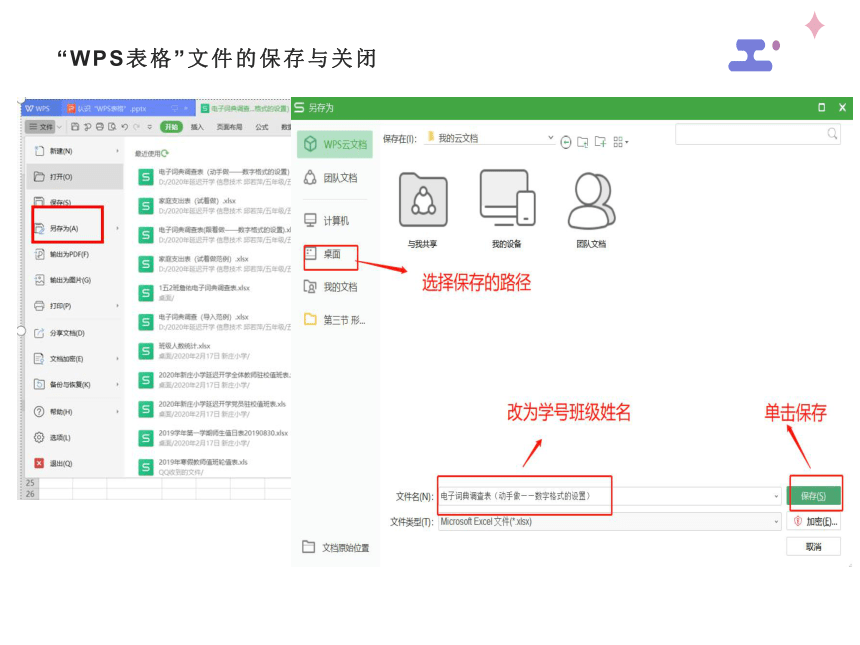Switch to the 插入 ribbon tab
This screenshot has width=860, height=645.
[x=197, y=127]
